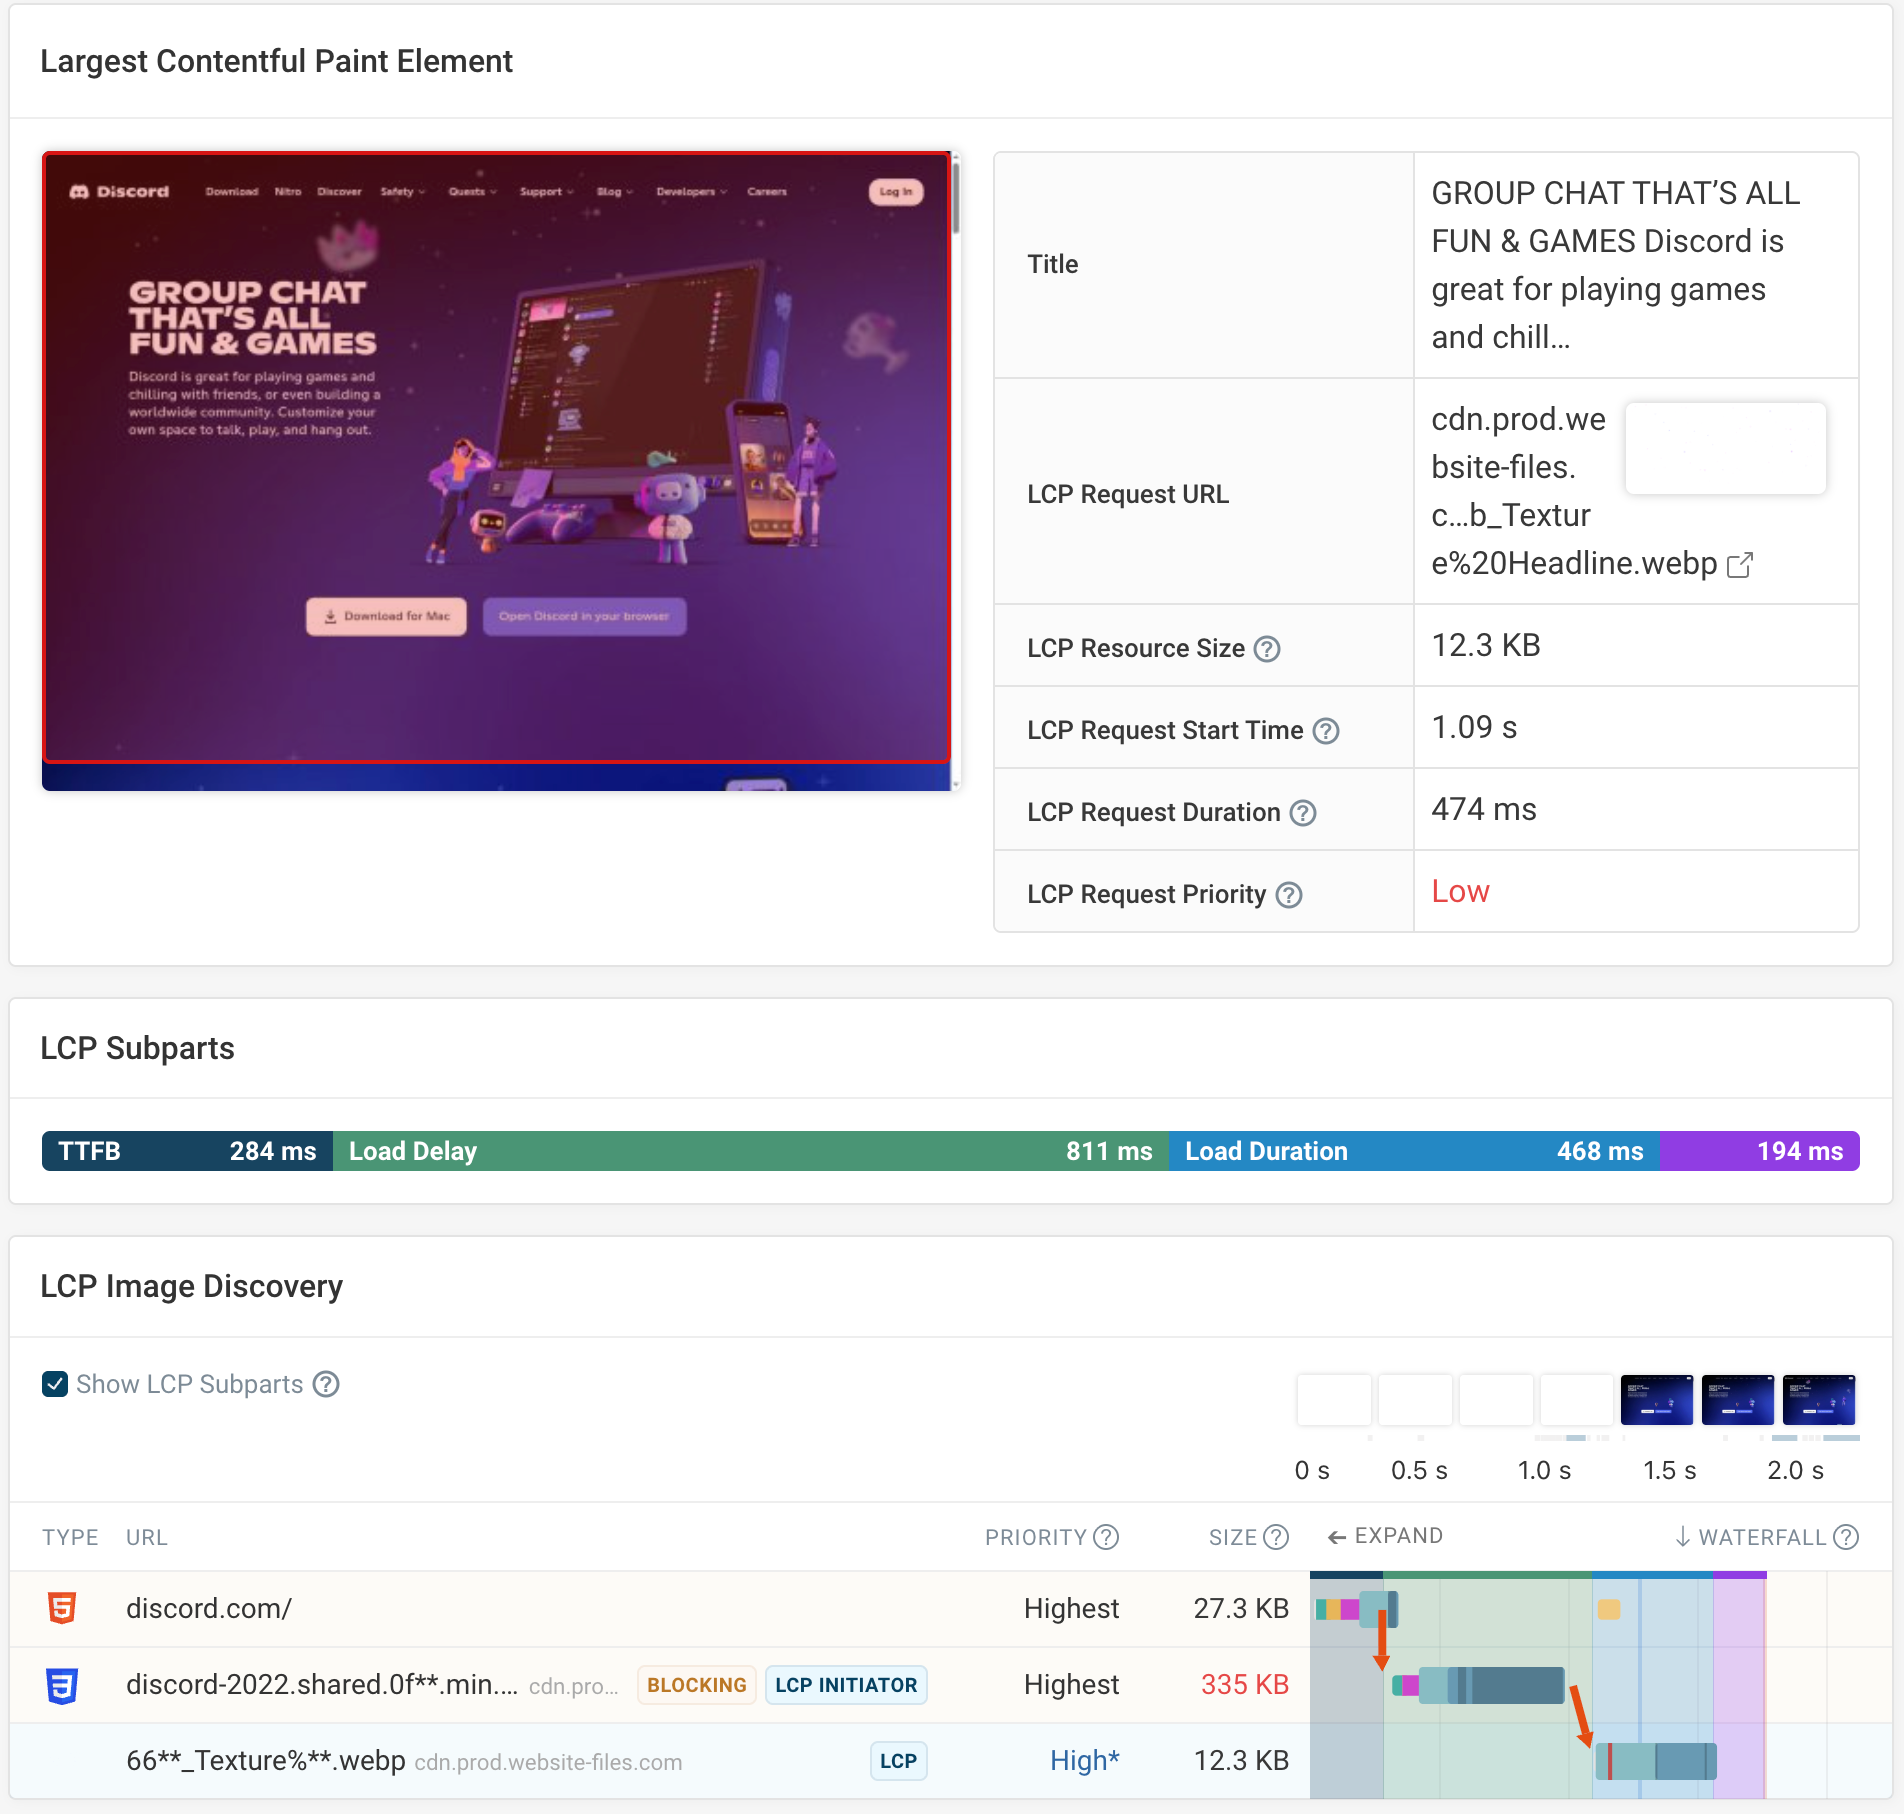Image resolution: width=1904 pixels, height=1814 pixels.
Task: Click the Load Duration 468 ms segment
Action: [1414, 1151]
